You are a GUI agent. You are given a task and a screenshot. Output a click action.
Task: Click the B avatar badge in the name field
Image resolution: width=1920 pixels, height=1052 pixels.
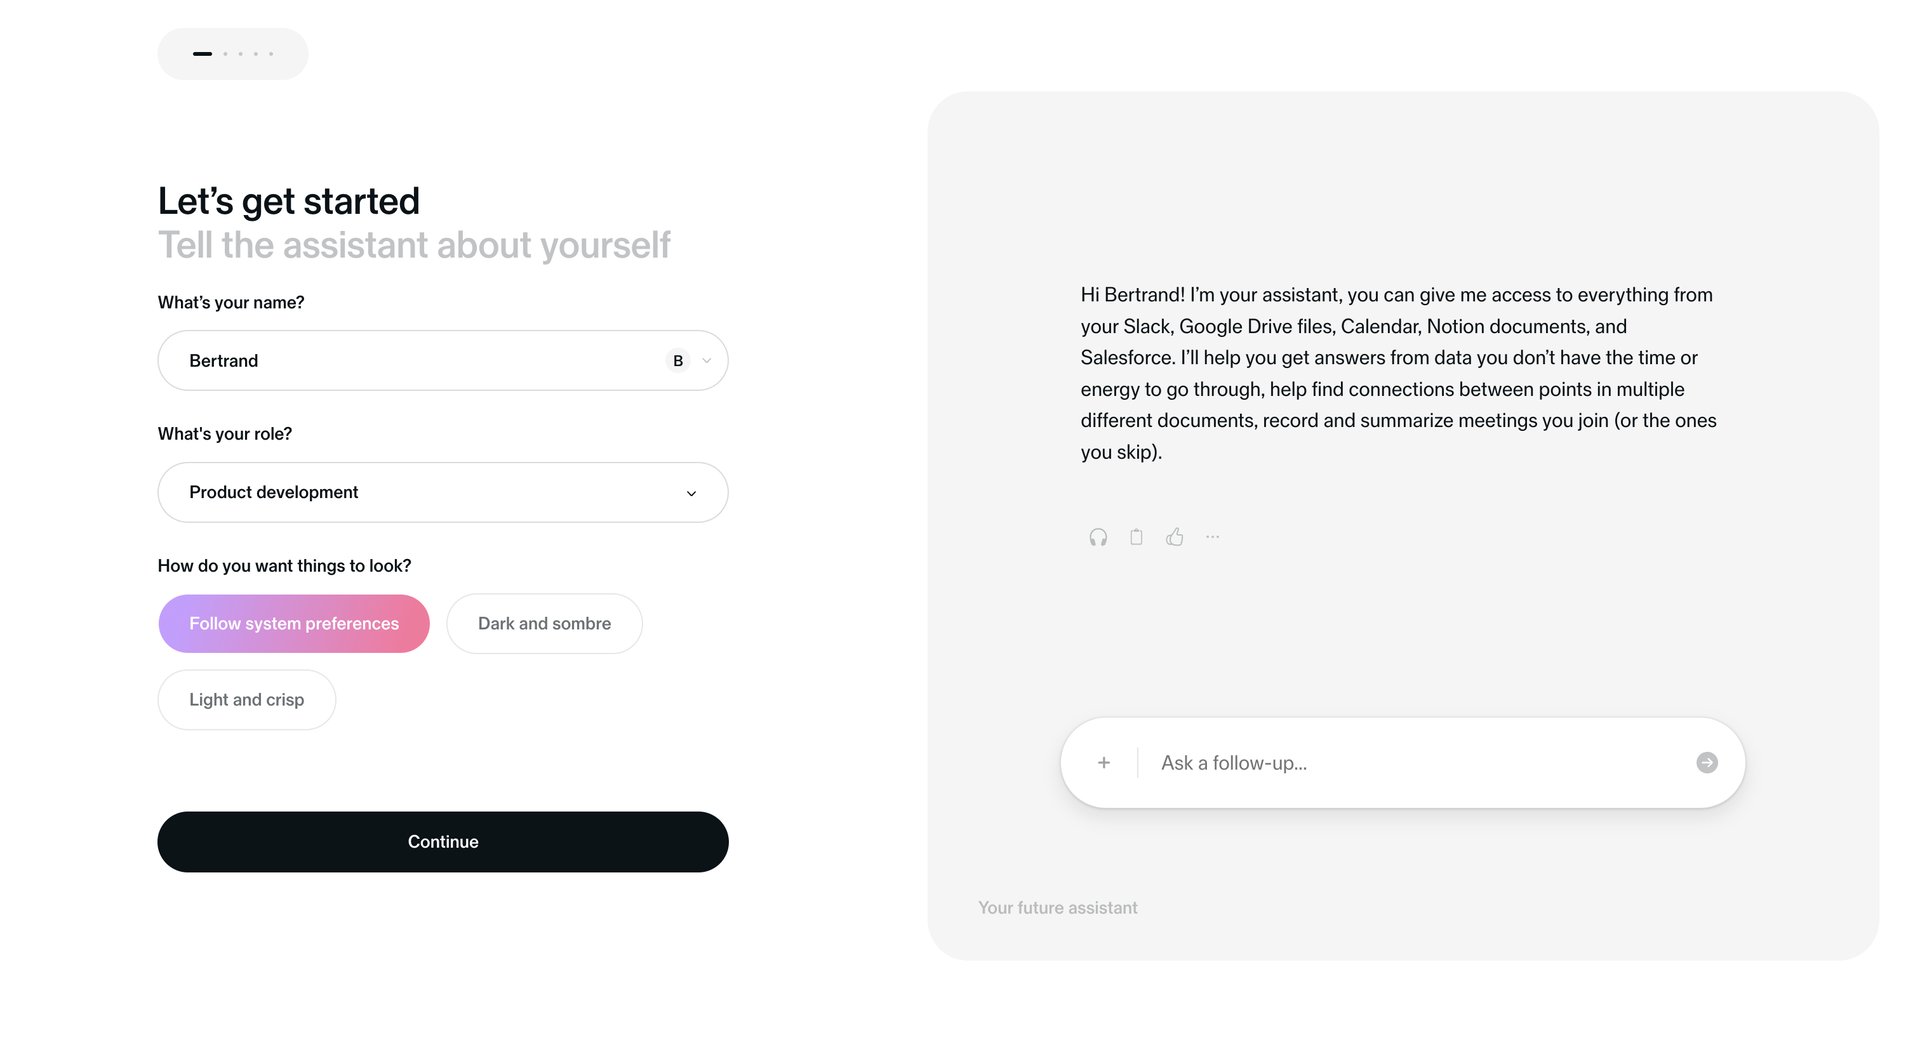click(x=677, y=360)
